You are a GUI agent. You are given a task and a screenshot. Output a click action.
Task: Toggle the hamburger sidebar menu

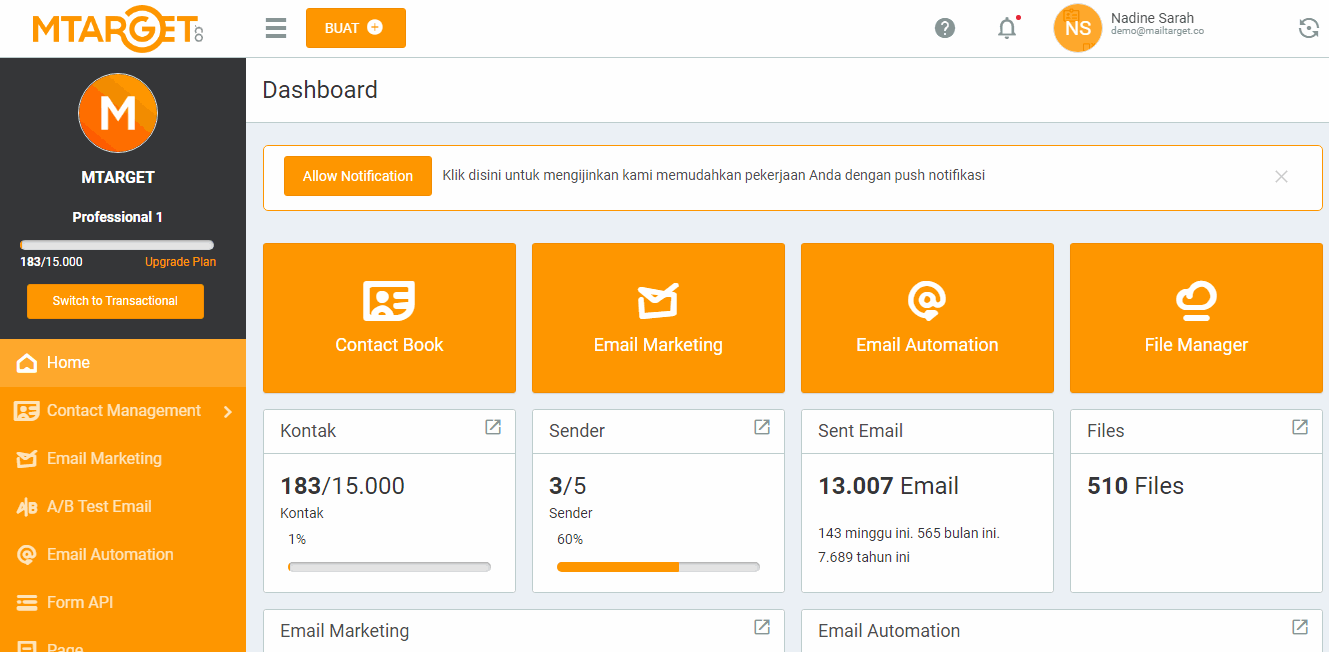click(x=276, y=28)
